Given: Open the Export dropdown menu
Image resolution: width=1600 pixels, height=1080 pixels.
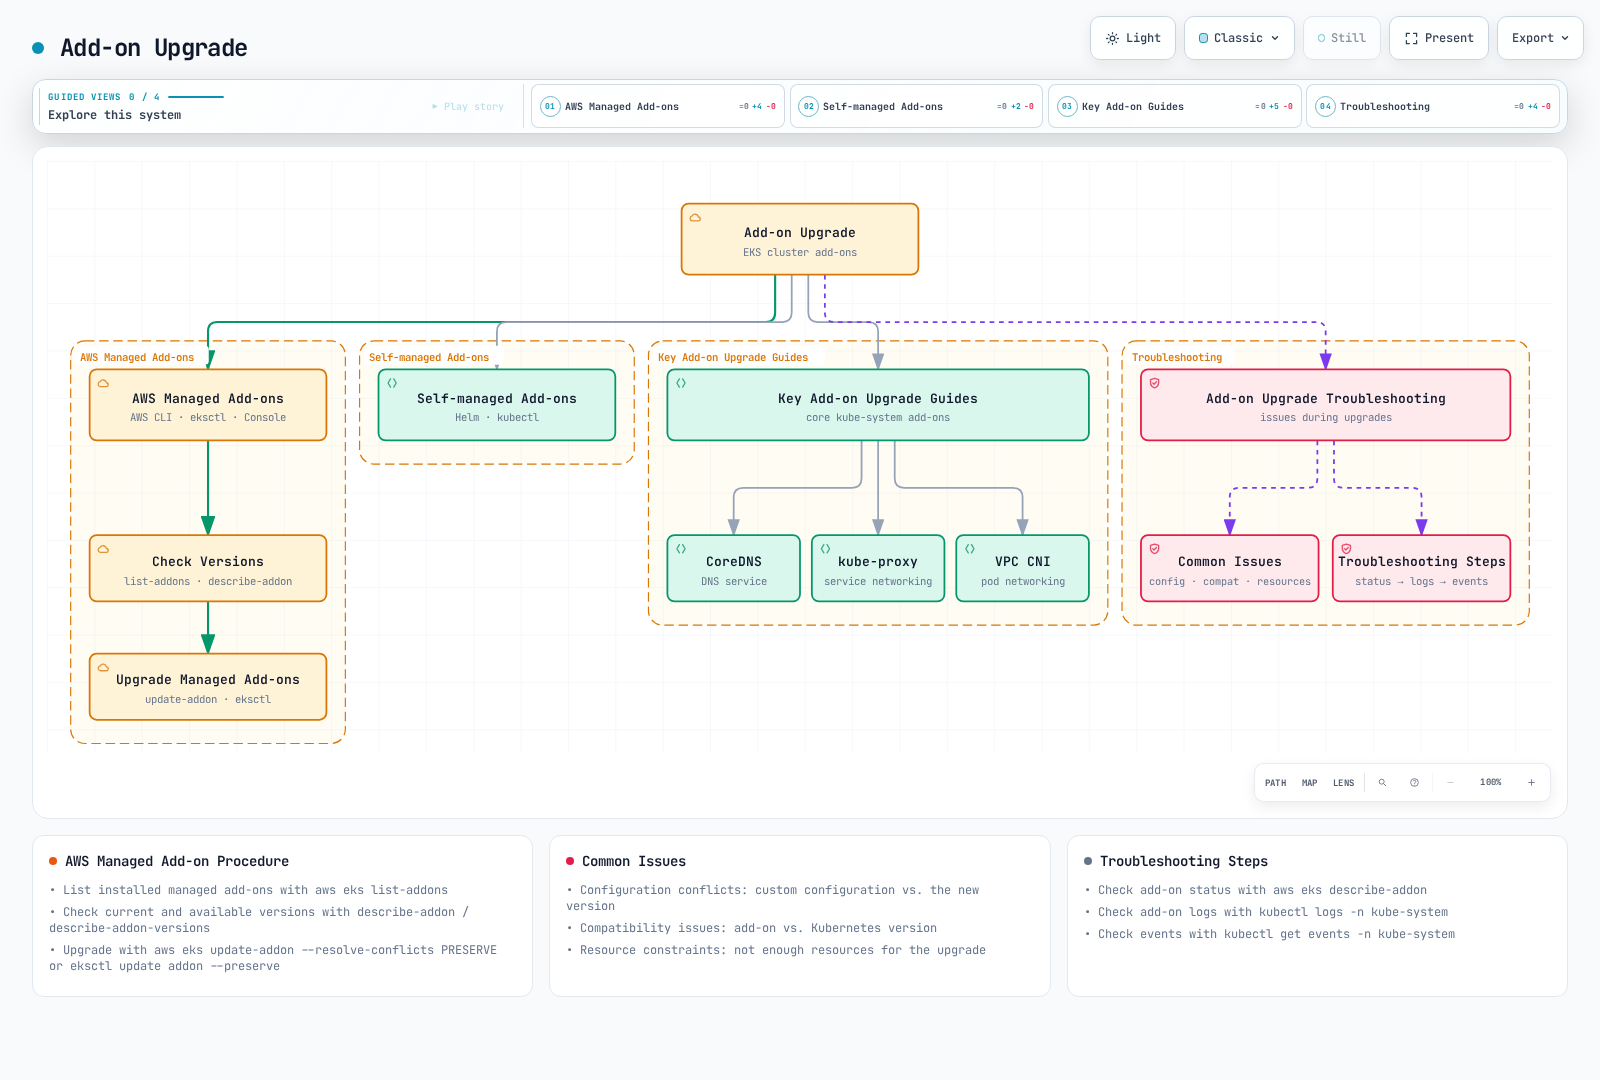Looking at the screenshot, I should coord(1539,38).
